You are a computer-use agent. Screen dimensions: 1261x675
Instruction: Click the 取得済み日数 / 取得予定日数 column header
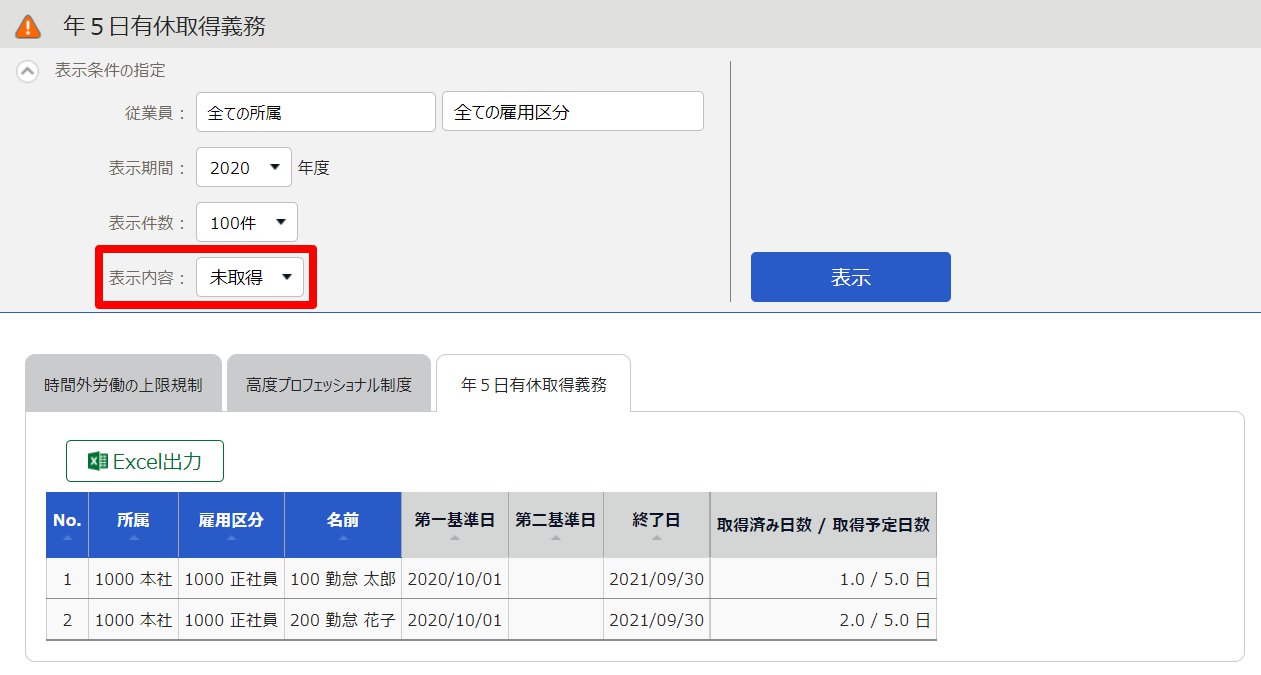823,525
